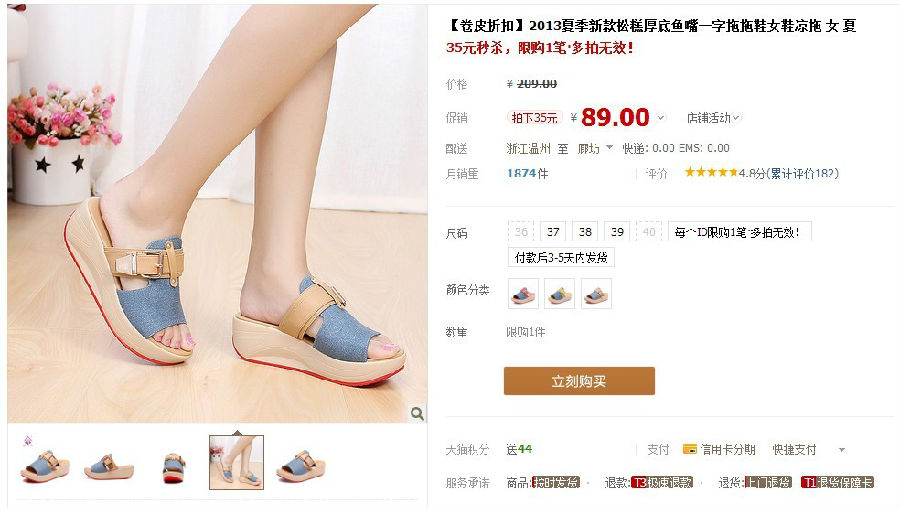This screenshot has height=508, width=900.
Task: Select size 38
Action: click(585, 232)
